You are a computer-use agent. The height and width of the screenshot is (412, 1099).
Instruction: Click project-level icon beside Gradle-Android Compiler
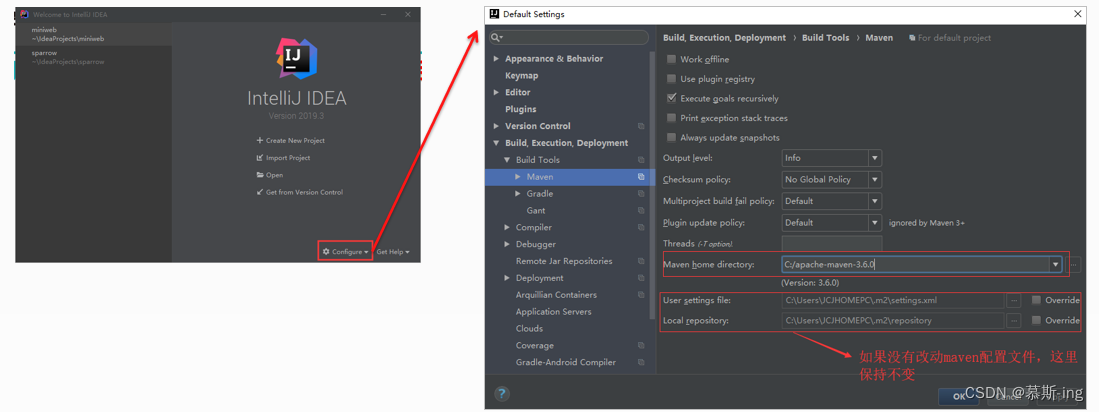point(641,362)
